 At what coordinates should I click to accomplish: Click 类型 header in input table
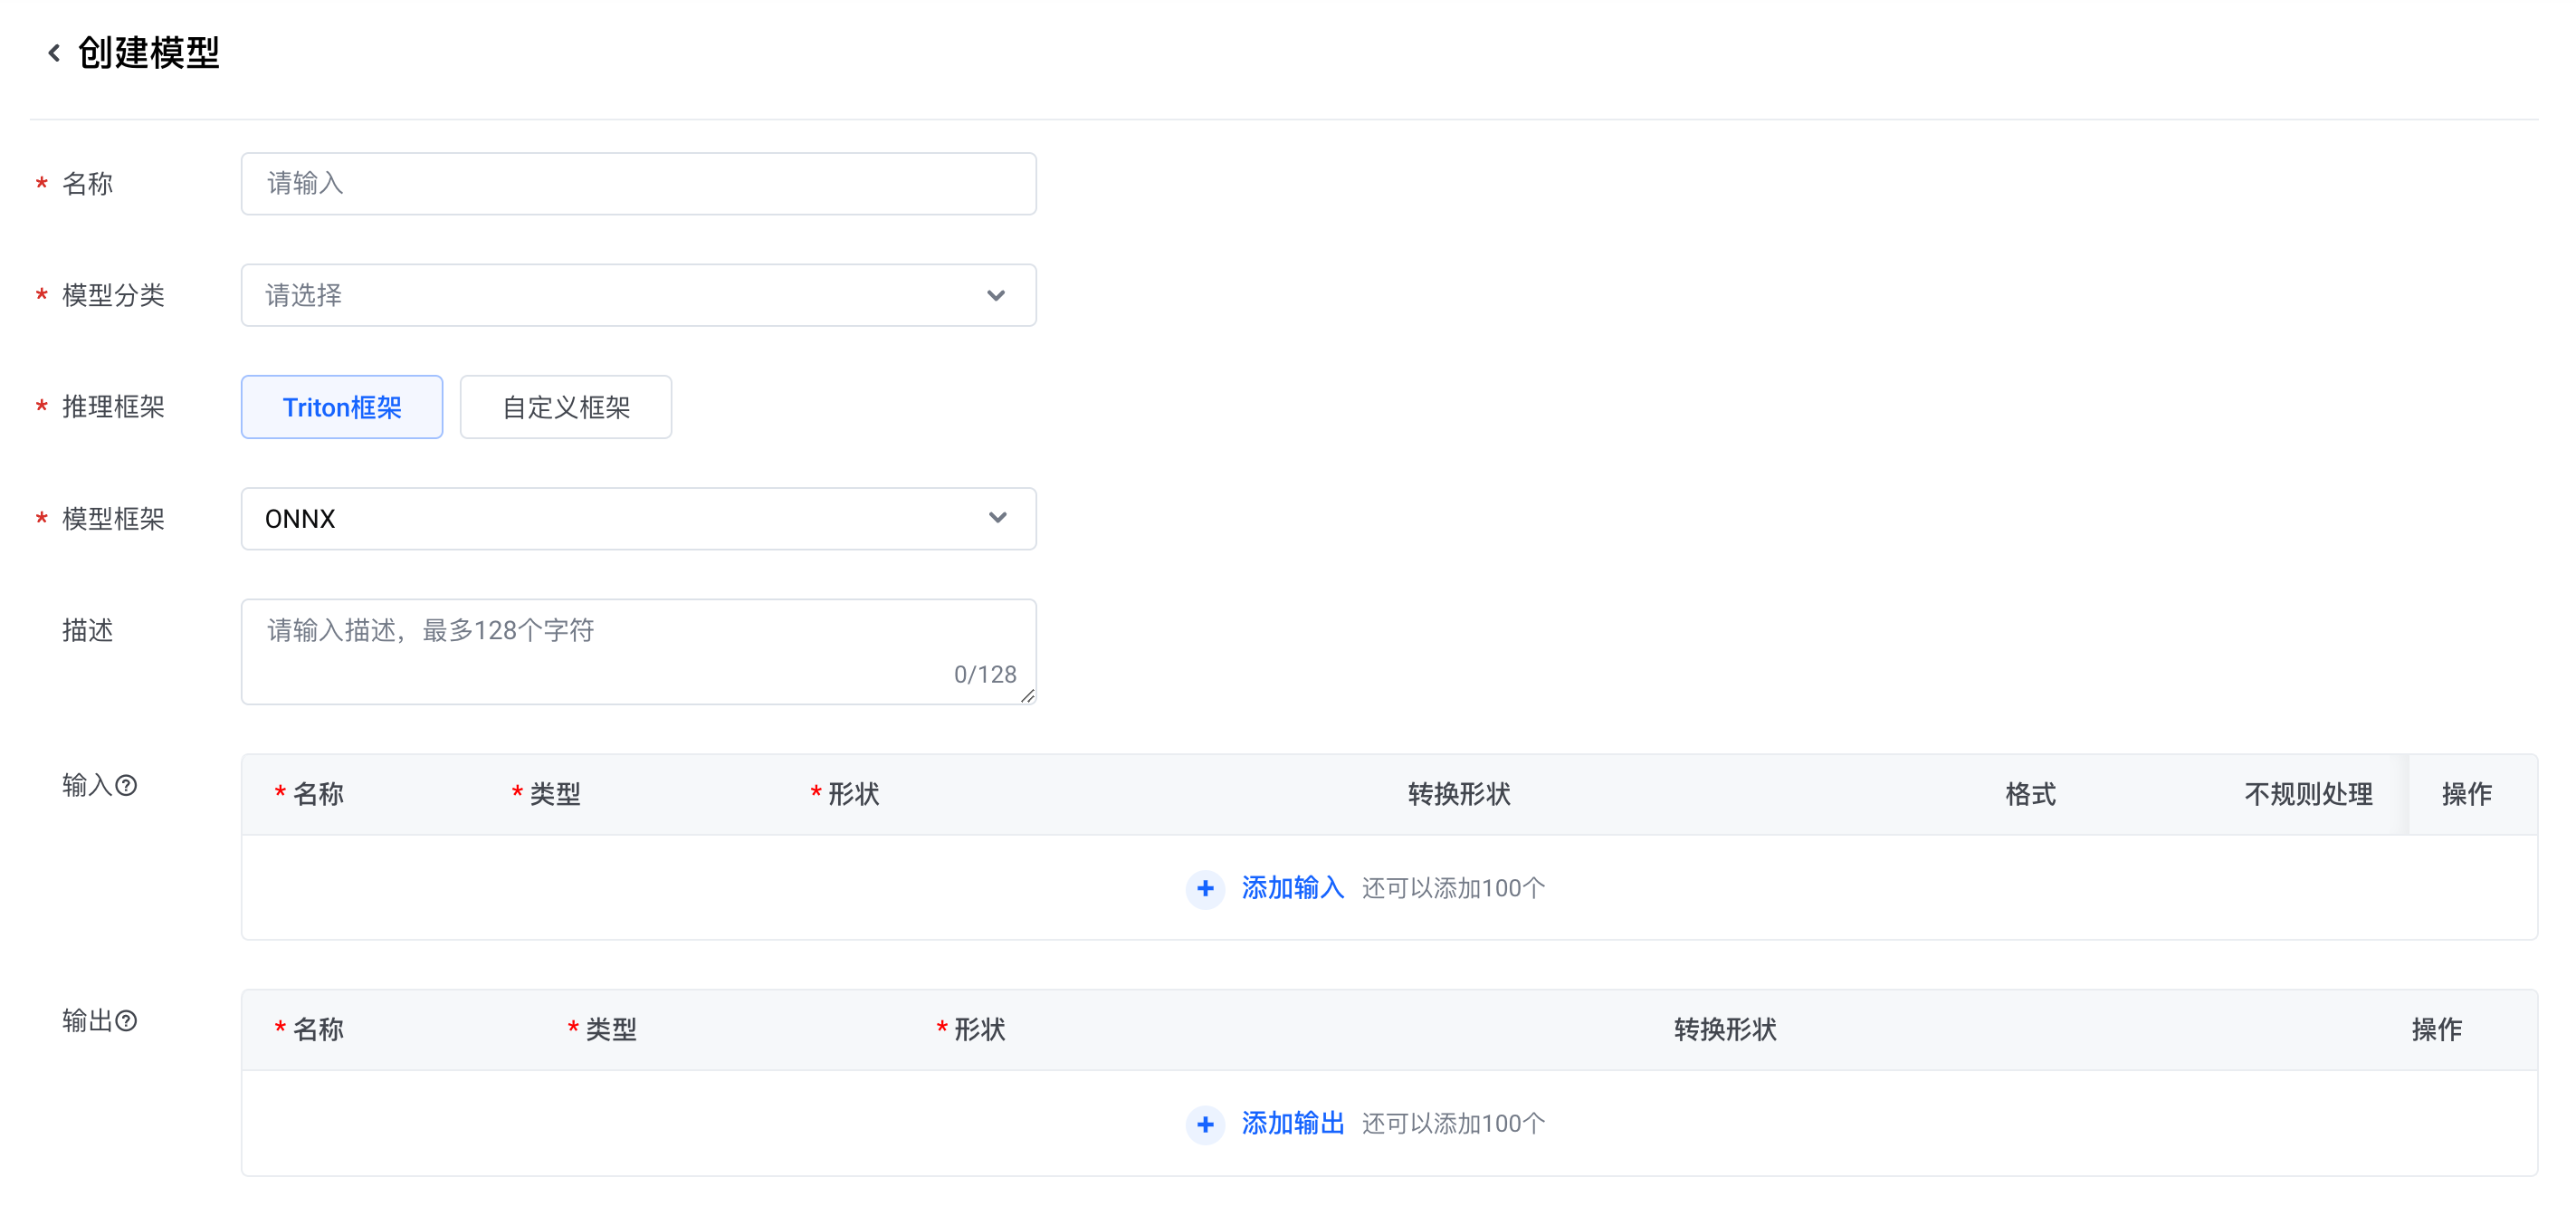click(x=555, y=794)
